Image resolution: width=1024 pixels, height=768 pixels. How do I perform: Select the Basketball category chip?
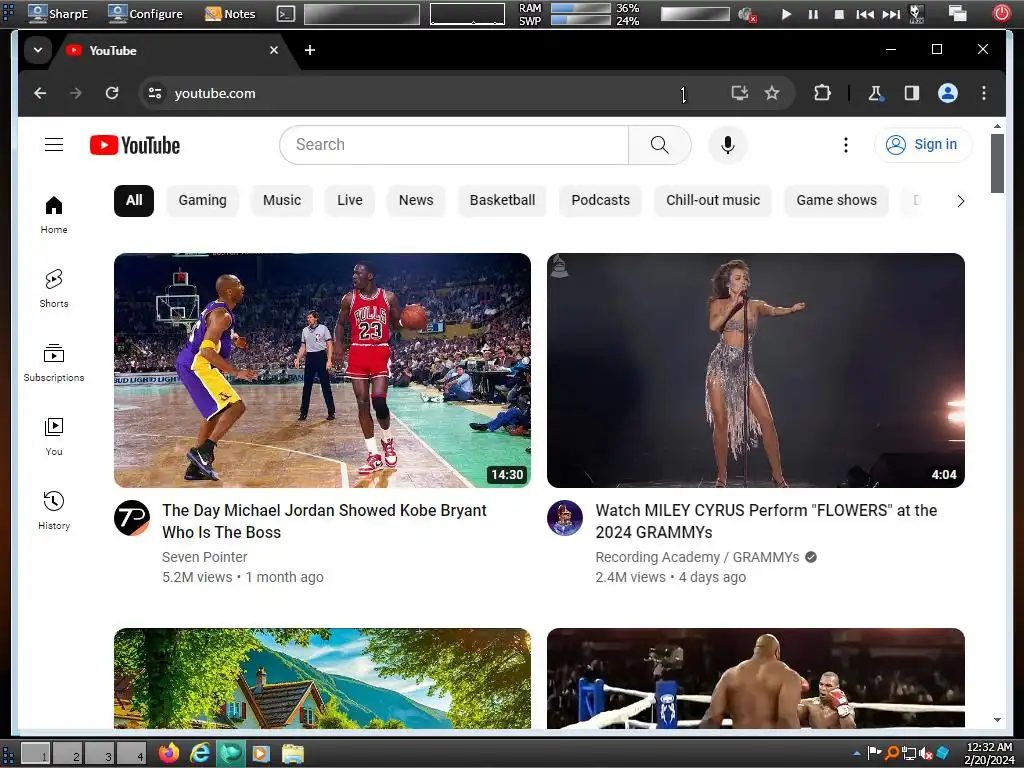[x=502, y=200]
